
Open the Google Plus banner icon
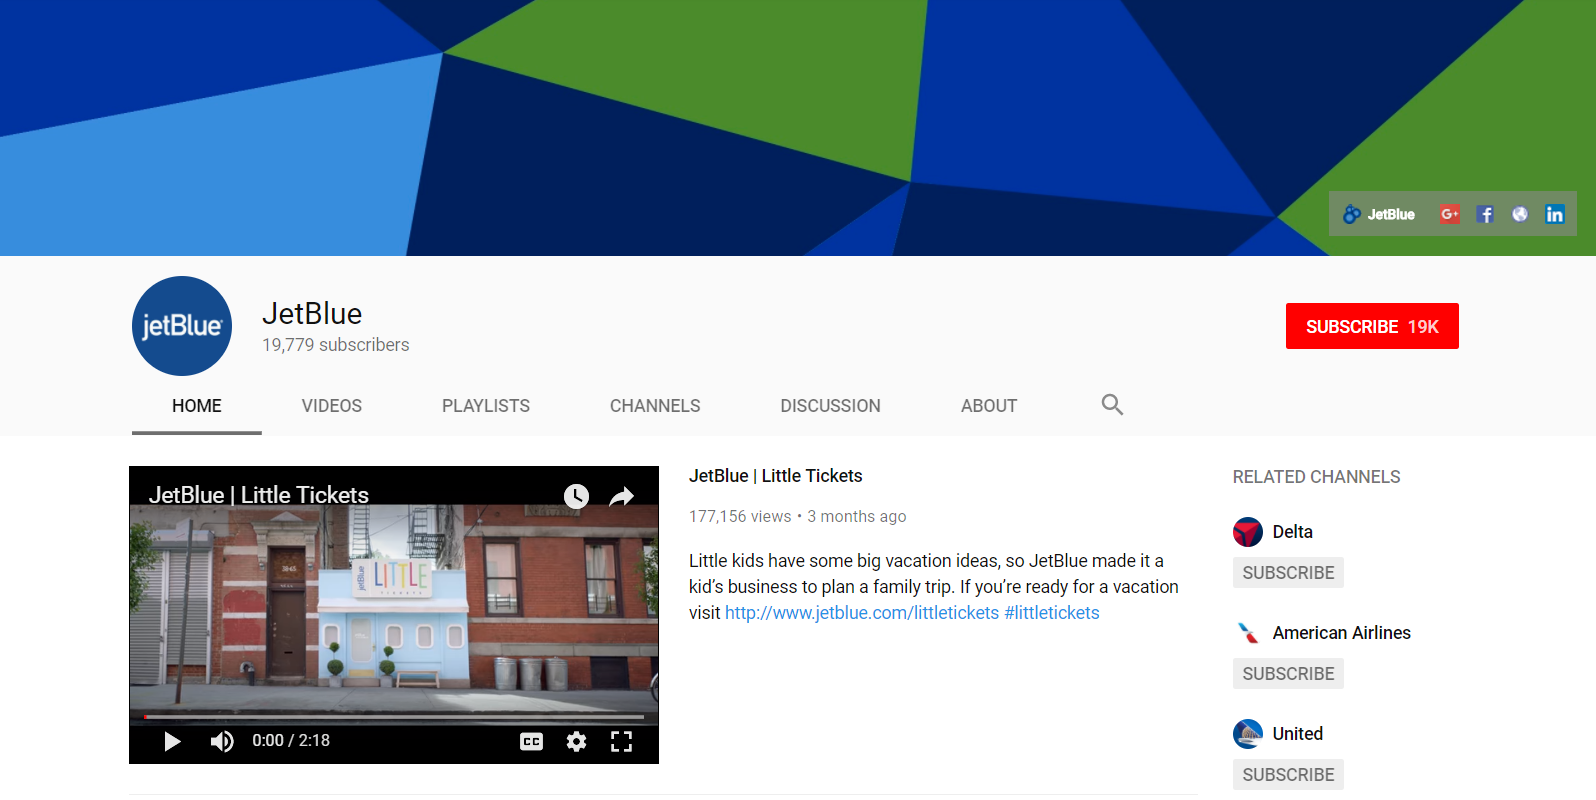pos(1450,214)
